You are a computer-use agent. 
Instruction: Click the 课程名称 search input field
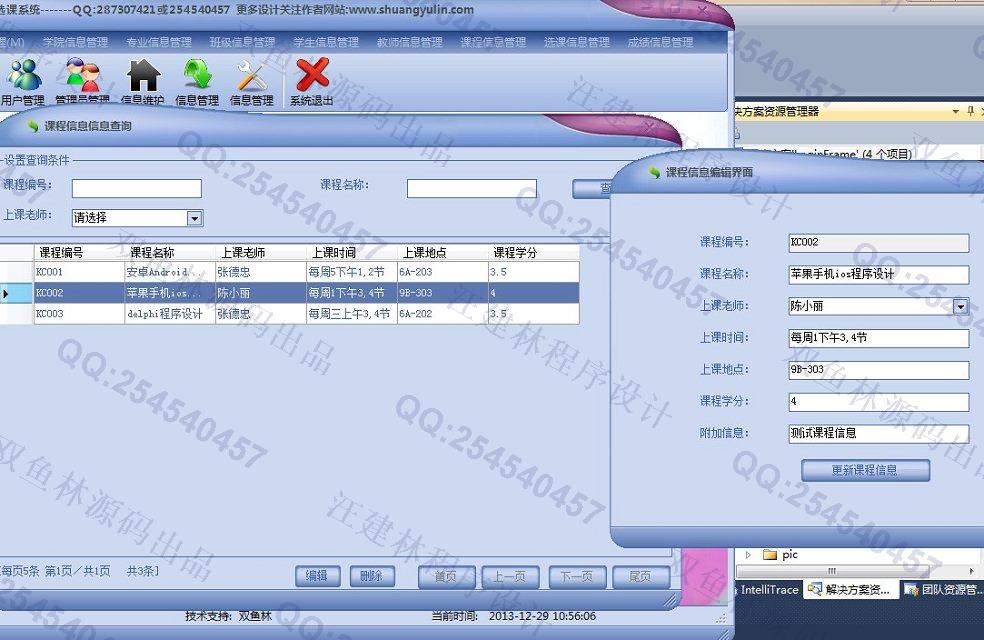click(x=471, y=189)
